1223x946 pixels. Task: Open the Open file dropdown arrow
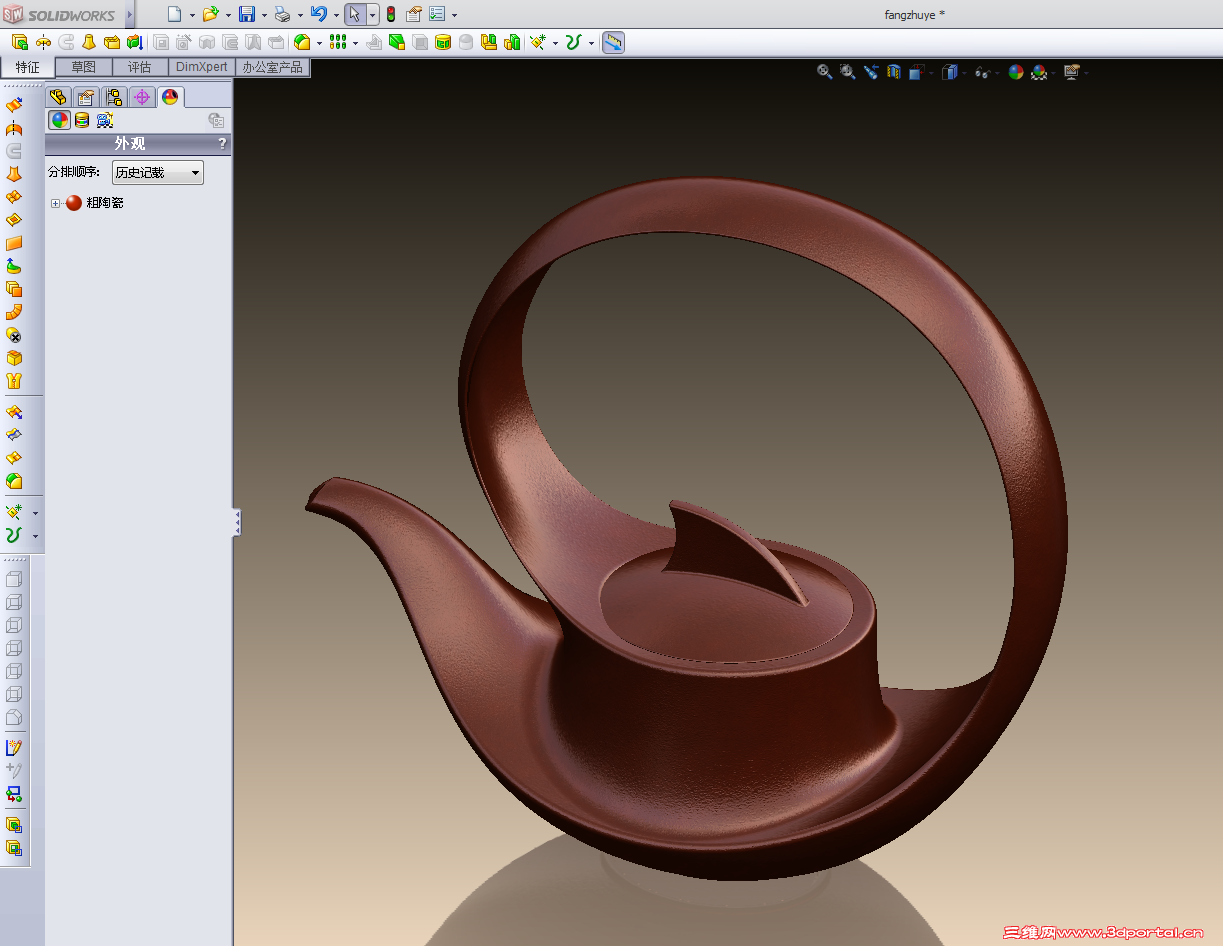(x=228, y=15)
